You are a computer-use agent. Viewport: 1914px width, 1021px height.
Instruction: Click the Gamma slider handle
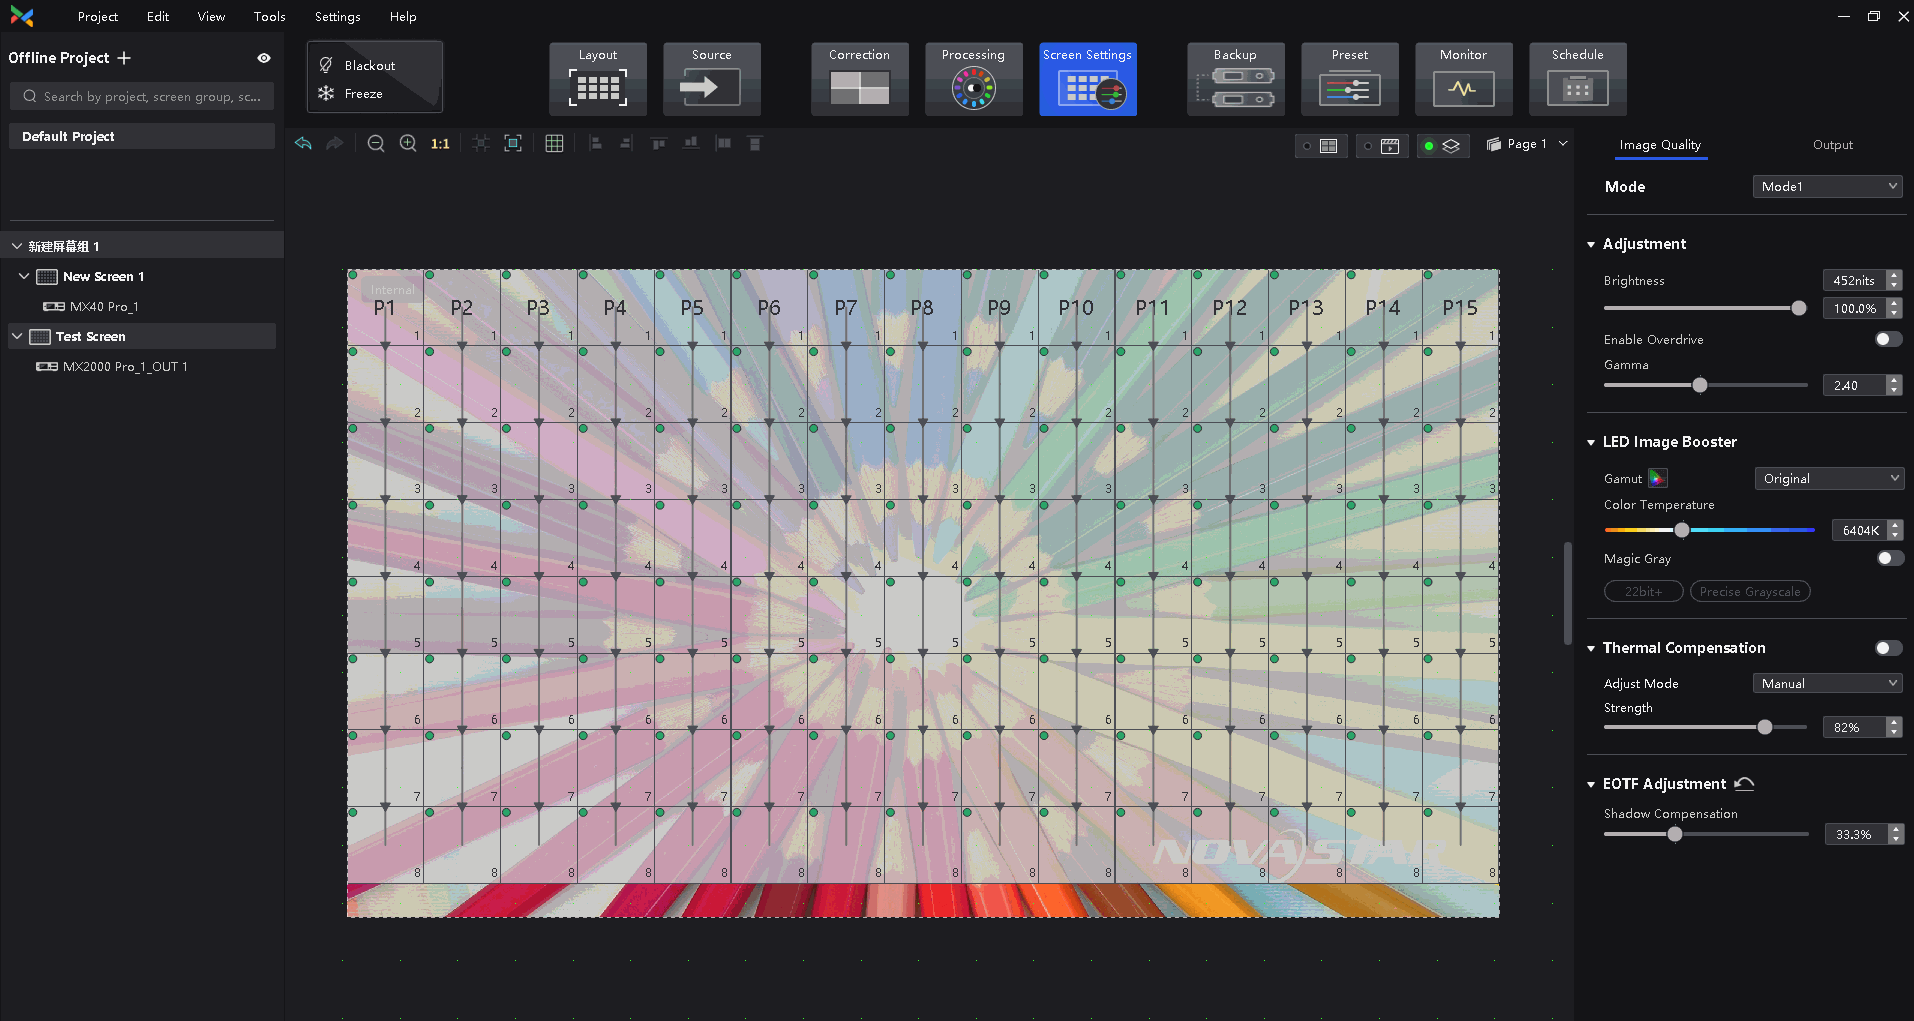(1700, 385)
